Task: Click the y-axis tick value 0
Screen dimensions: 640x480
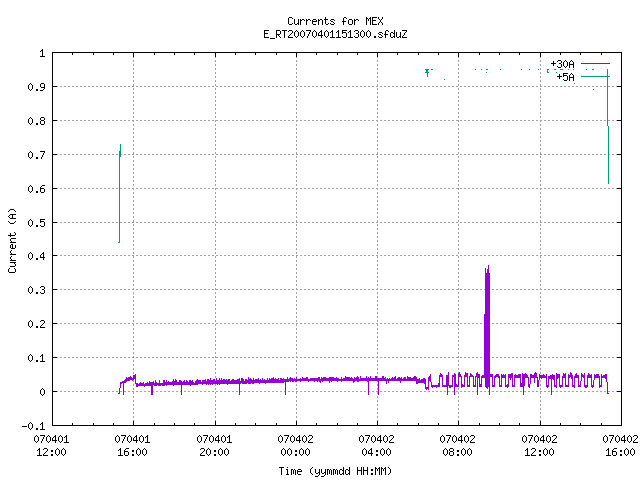Action: click(42, 392)
